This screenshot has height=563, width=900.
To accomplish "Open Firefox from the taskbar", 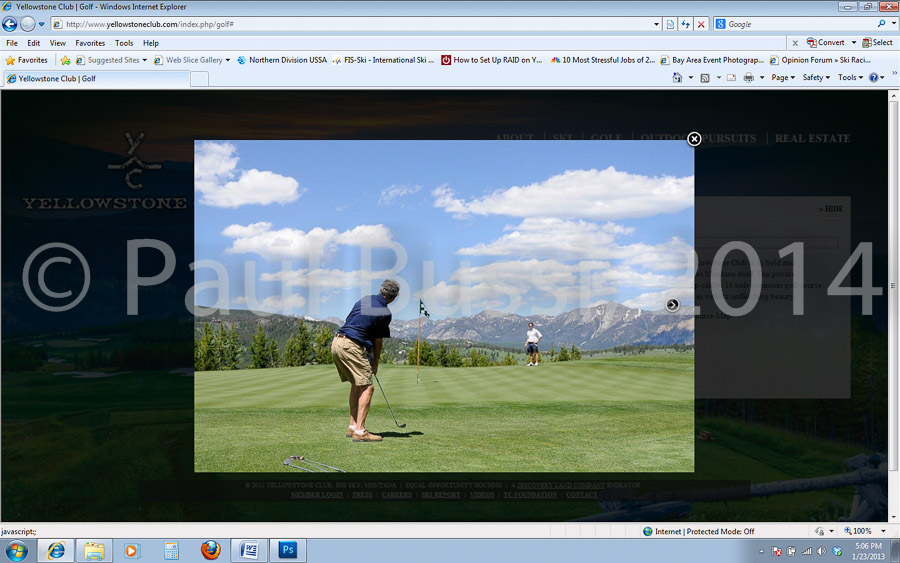I will click(210, 550).
